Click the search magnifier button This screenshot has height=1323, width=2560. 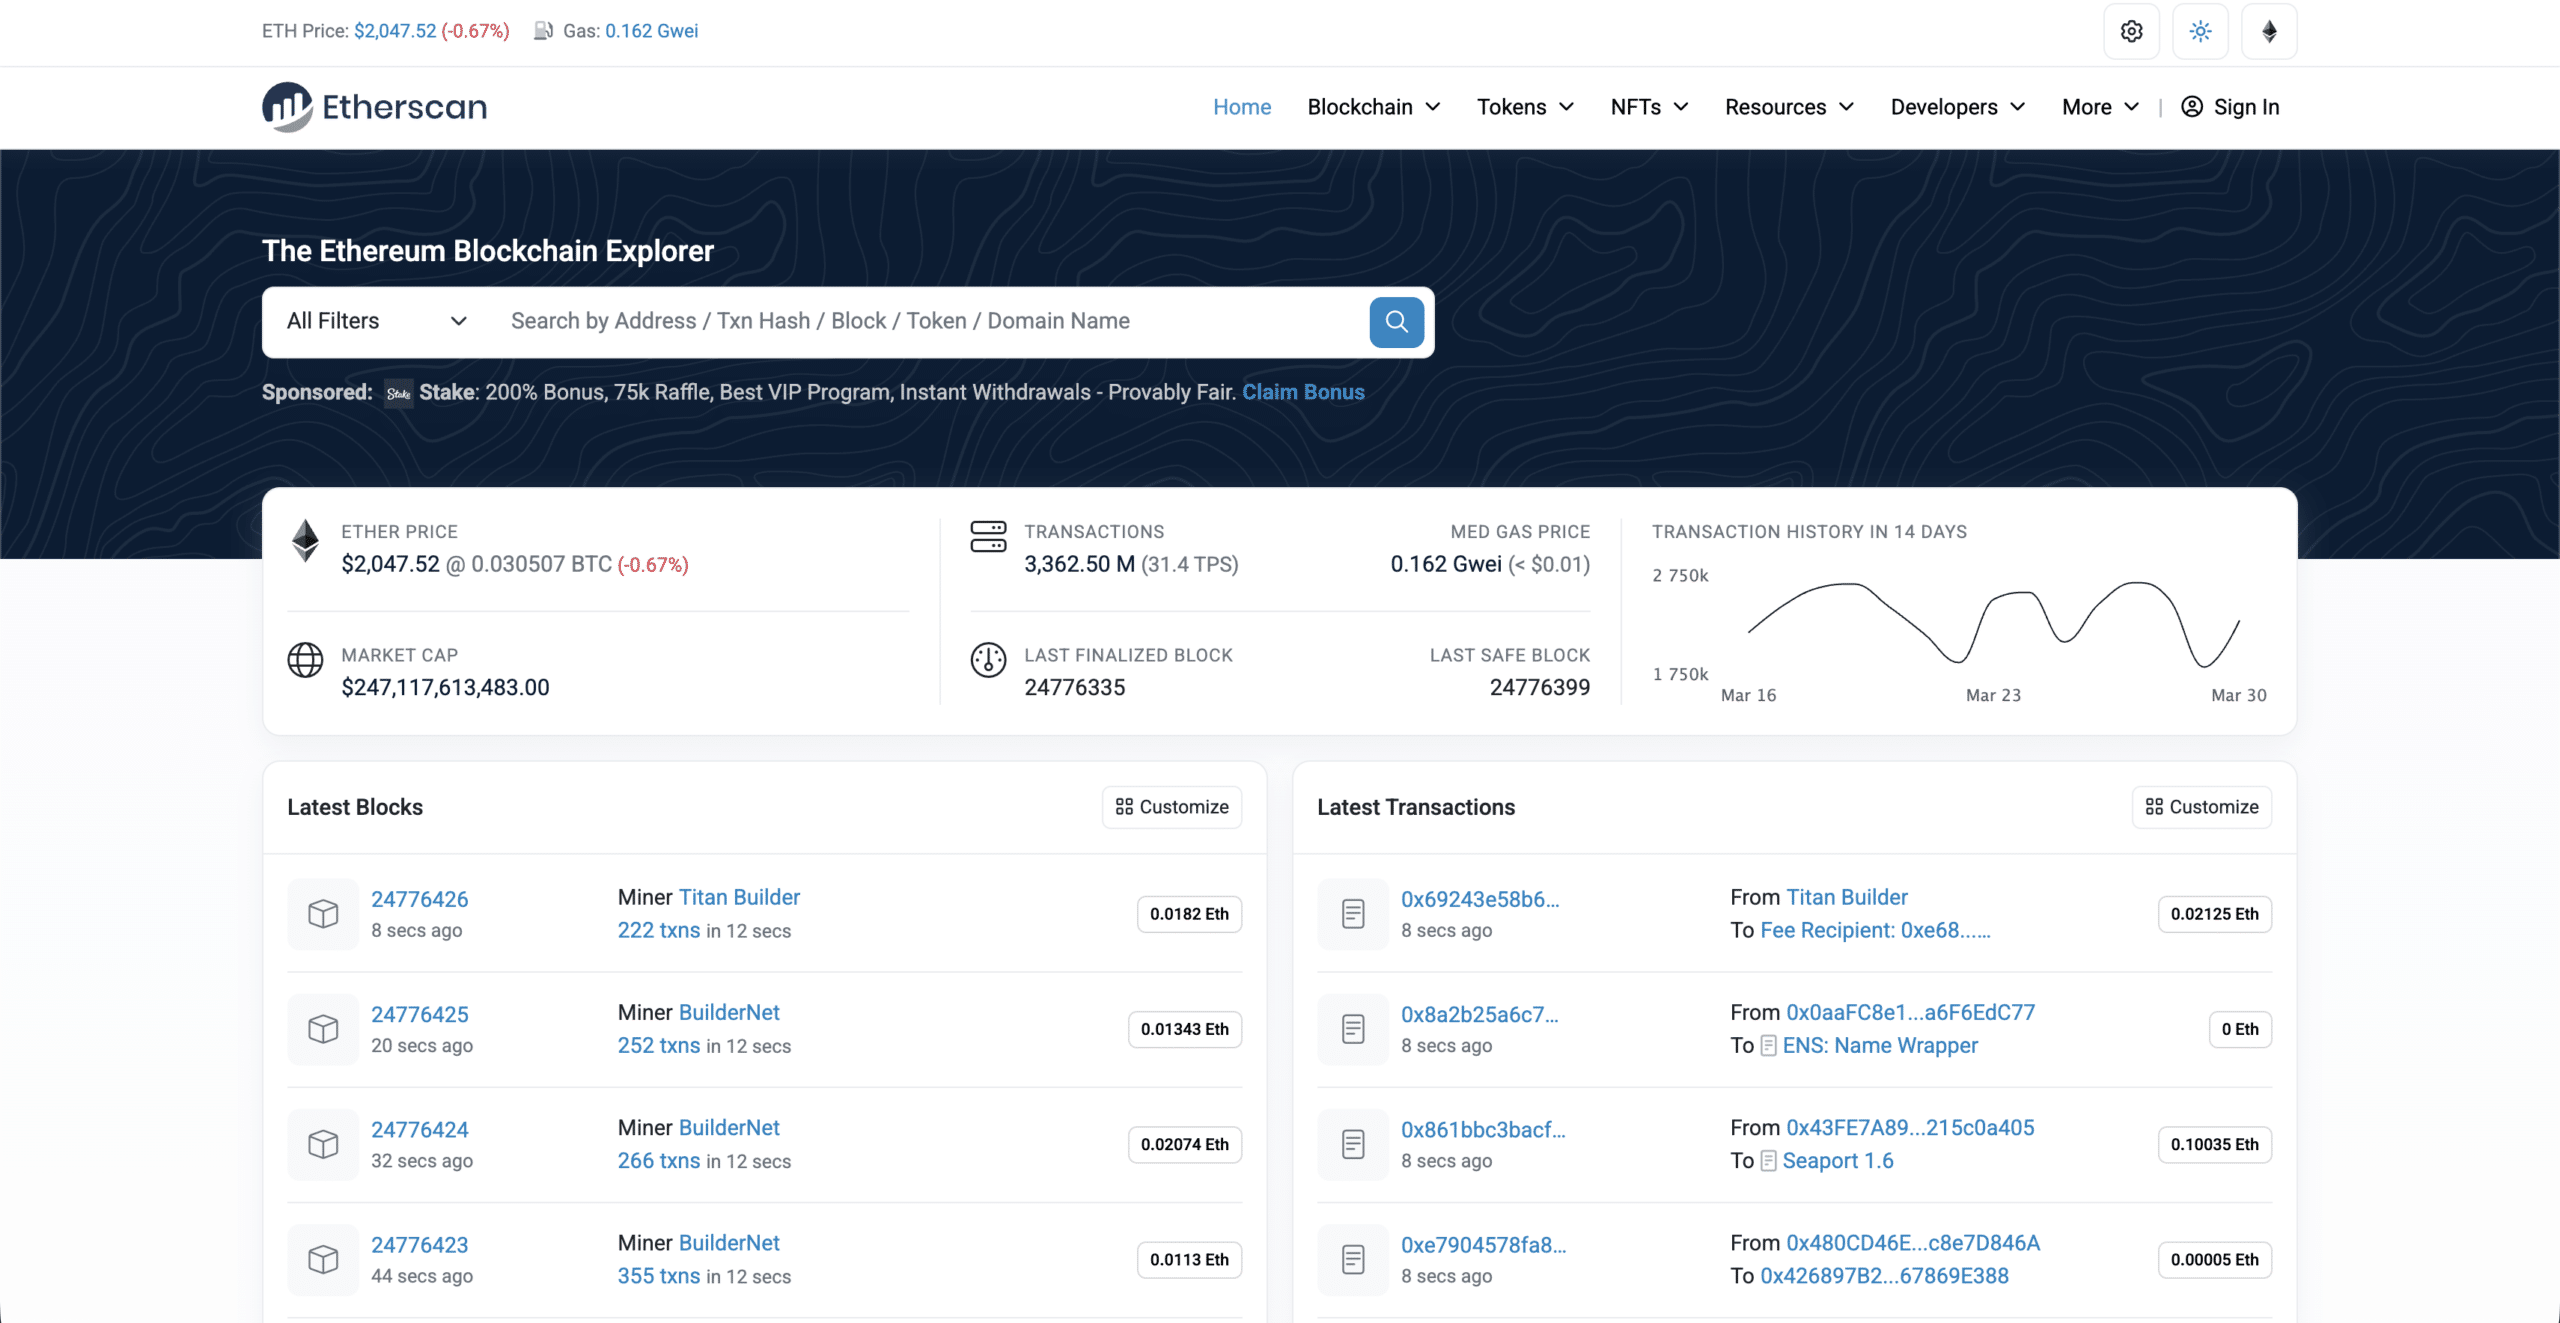[x=1396, y=322]
